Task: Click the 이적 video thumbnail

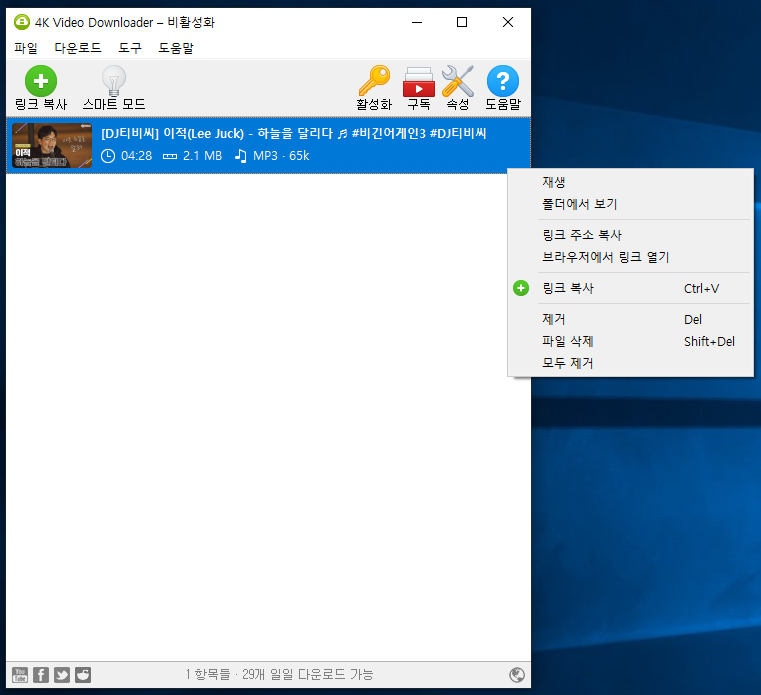Action: pos(52,145)
